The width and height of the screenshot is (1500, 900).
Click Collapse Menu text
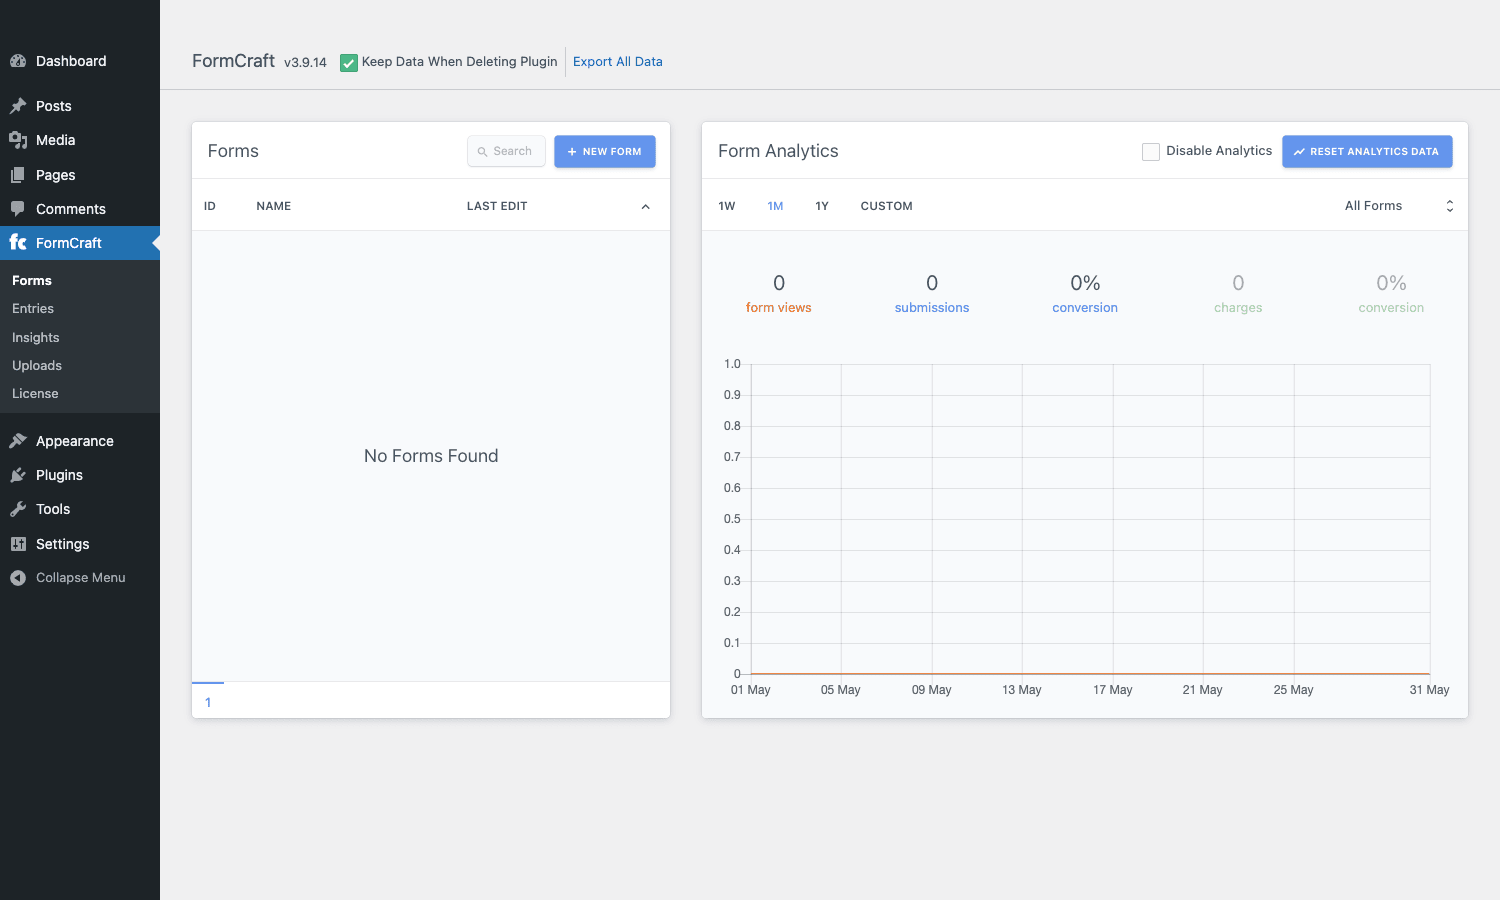coord(81,578)
